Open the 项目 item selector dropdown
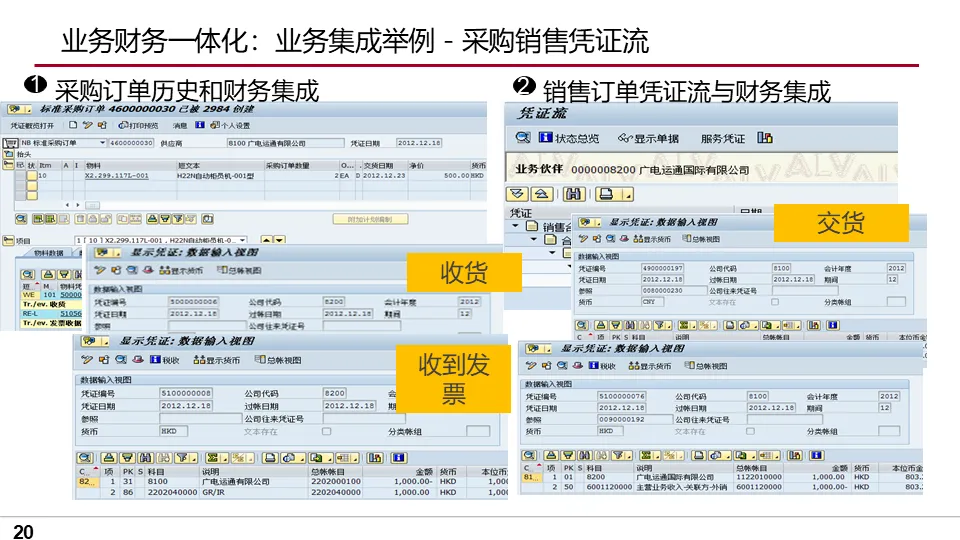Image resolution: width=960 pixels, height=540 pixels. (242, 240)
